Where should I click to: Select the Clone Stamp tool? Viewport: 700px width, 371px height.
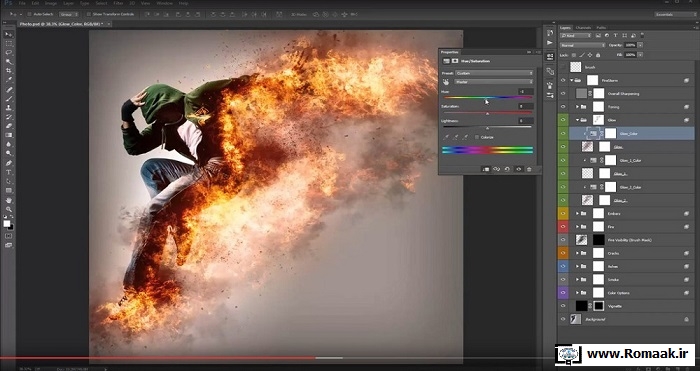pyautogui.click(x=8, y=108)
